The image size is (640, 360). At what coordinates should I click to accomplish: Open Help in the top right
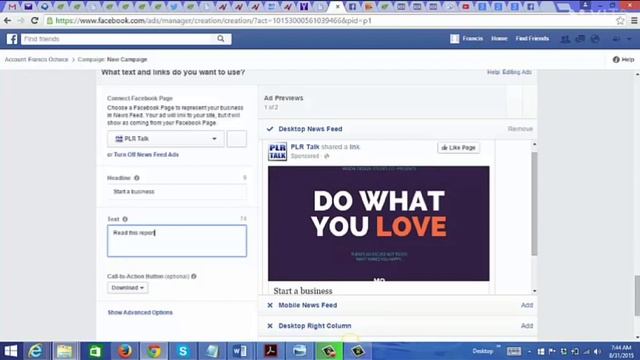click(x=624, y=60)
